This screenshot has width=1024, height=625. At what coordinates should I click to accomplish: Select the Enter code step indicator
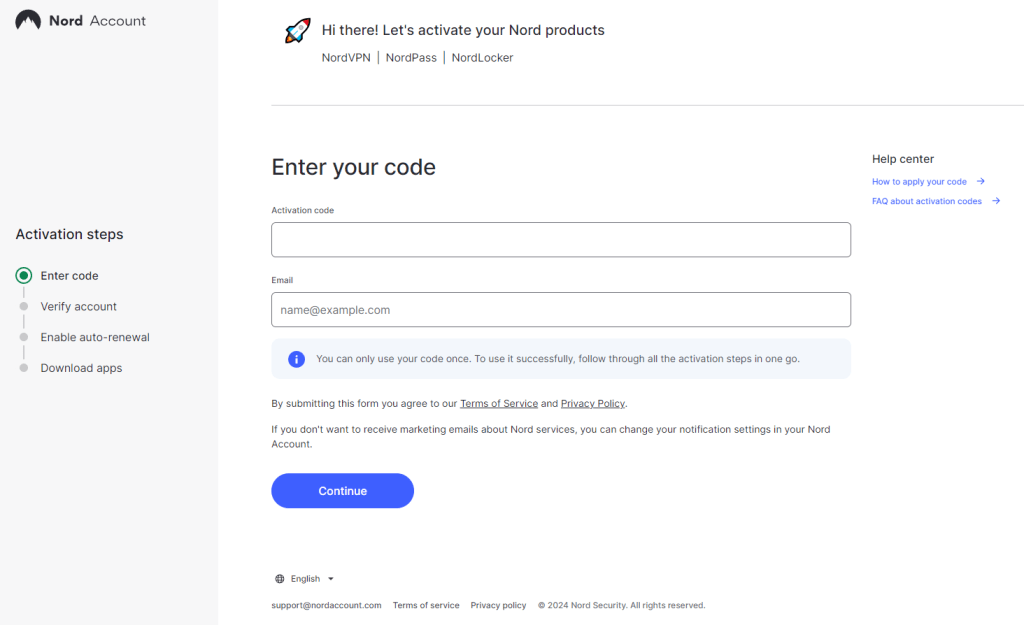[24, 276]
